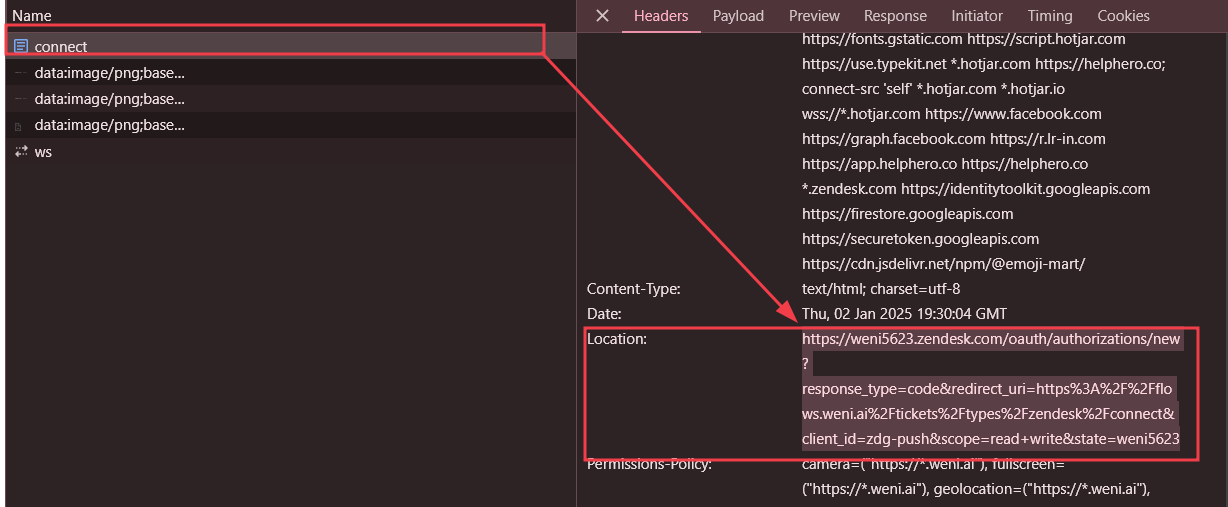Click the Date header value

[x=904, y=314]
